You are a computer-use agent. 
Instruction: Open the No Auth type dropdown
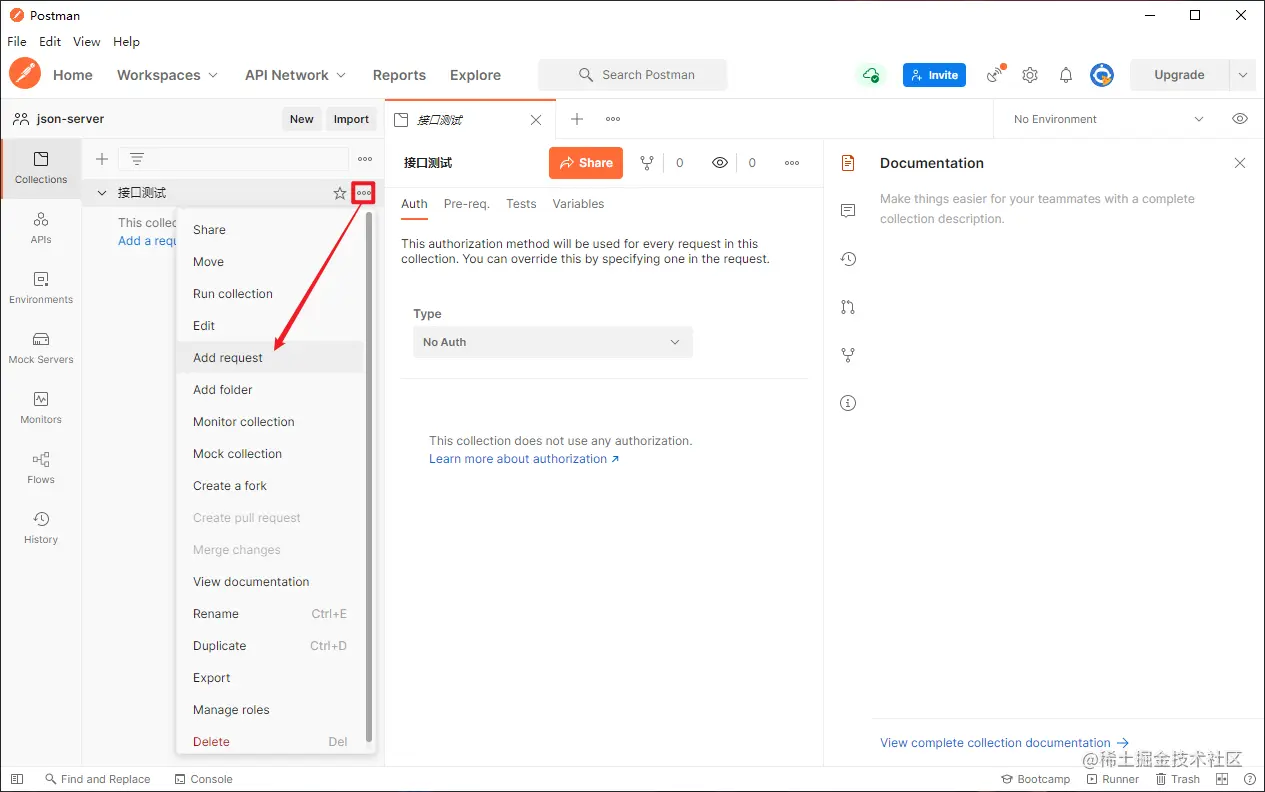click(x=553, y=342)
